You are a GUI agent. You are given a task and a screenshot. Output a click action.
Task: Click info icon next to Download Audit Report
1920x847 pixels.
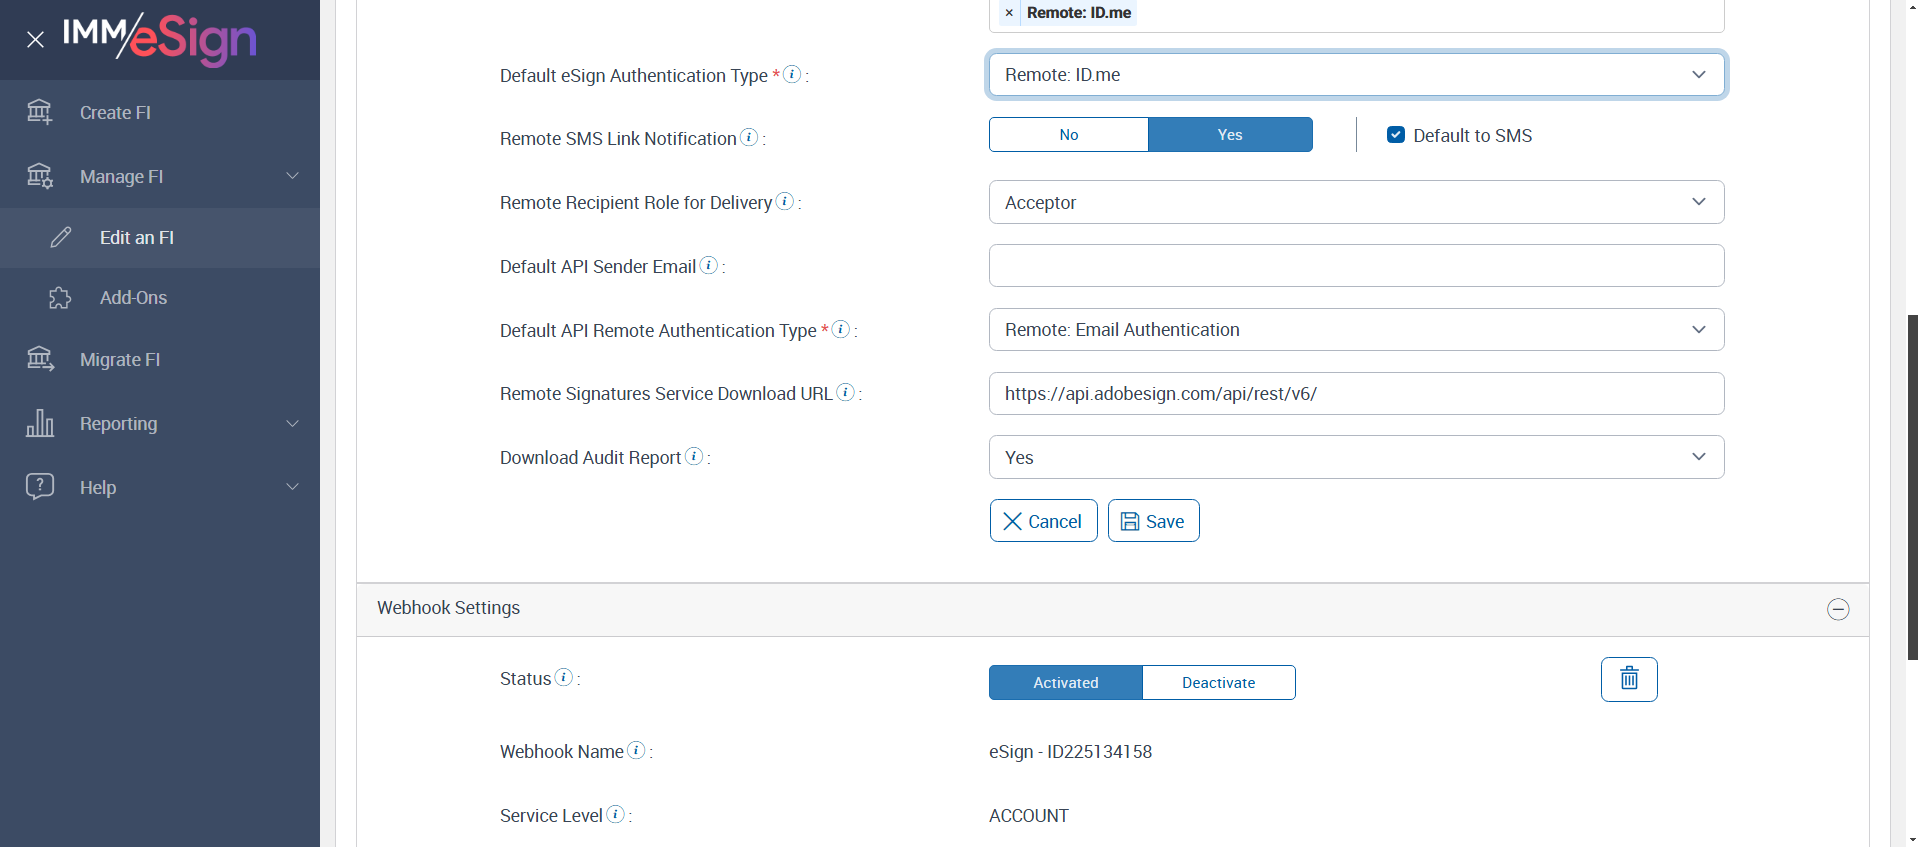pos(694,456)
